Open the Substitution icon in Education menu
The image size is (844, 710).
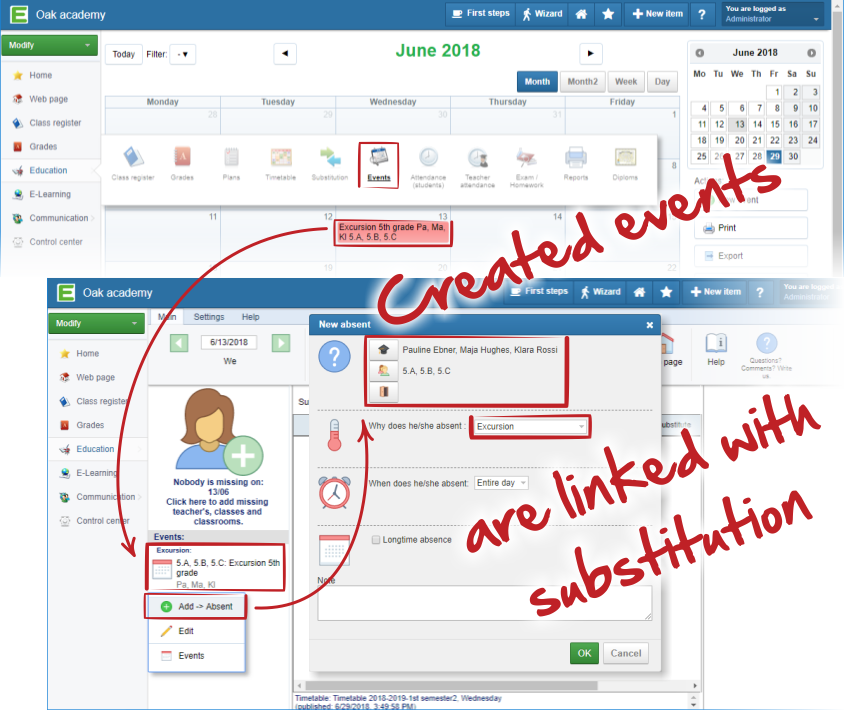coord(330,164)
